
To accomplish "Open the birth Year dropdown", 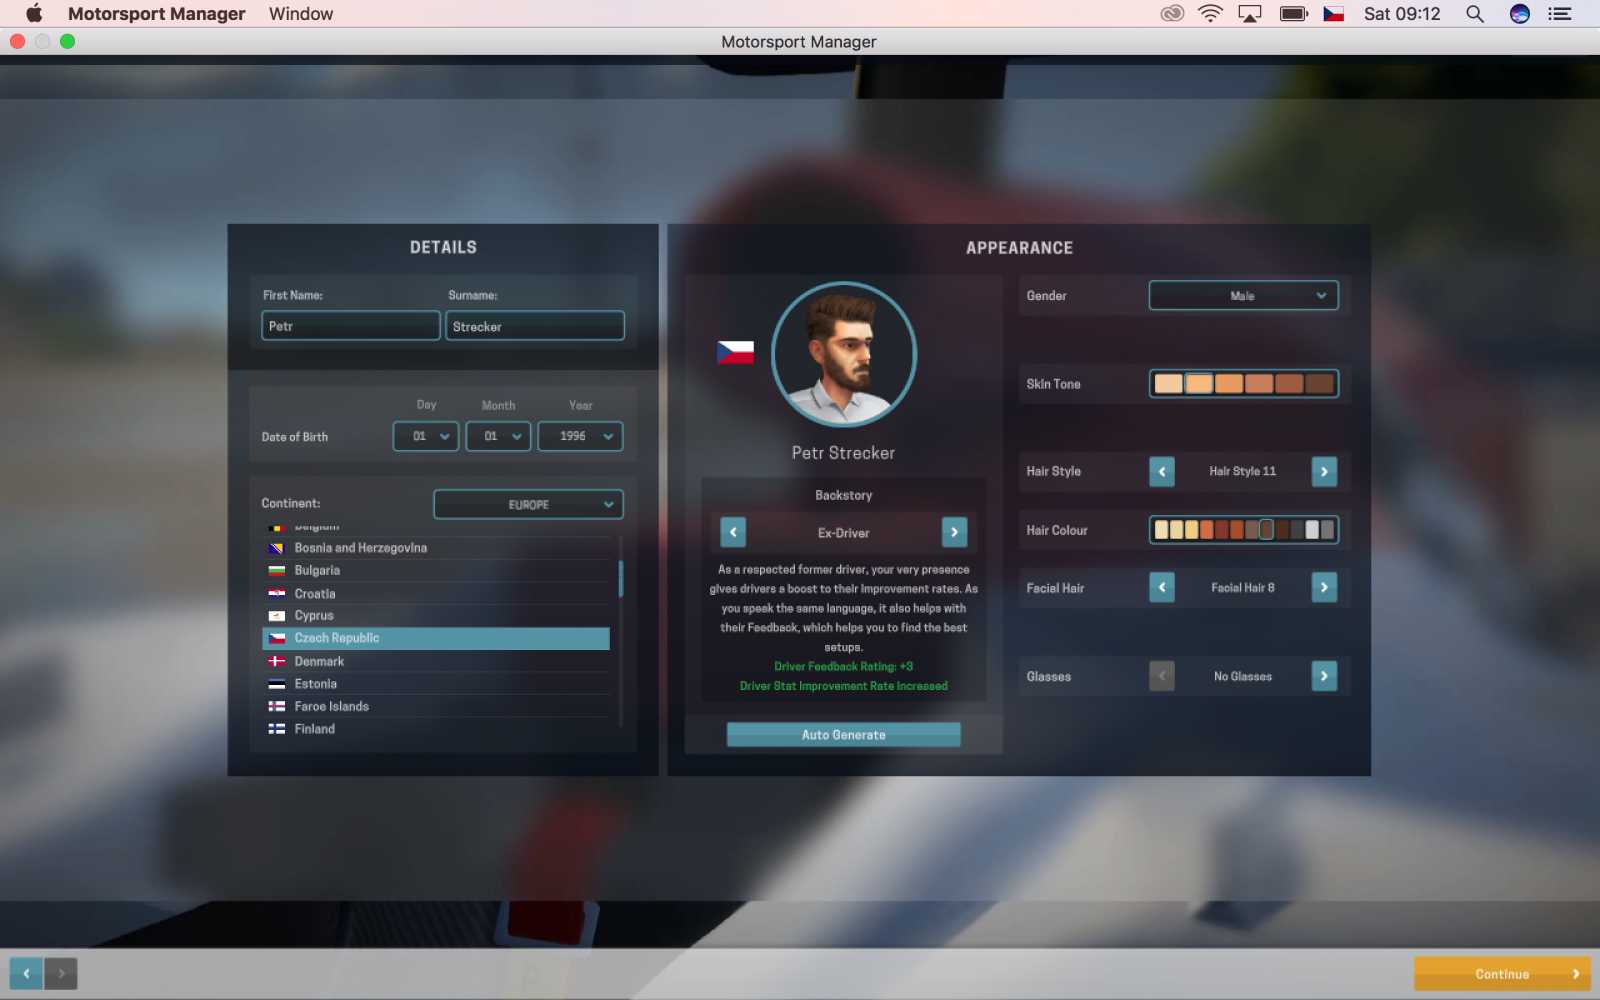I will coord(580,436).
